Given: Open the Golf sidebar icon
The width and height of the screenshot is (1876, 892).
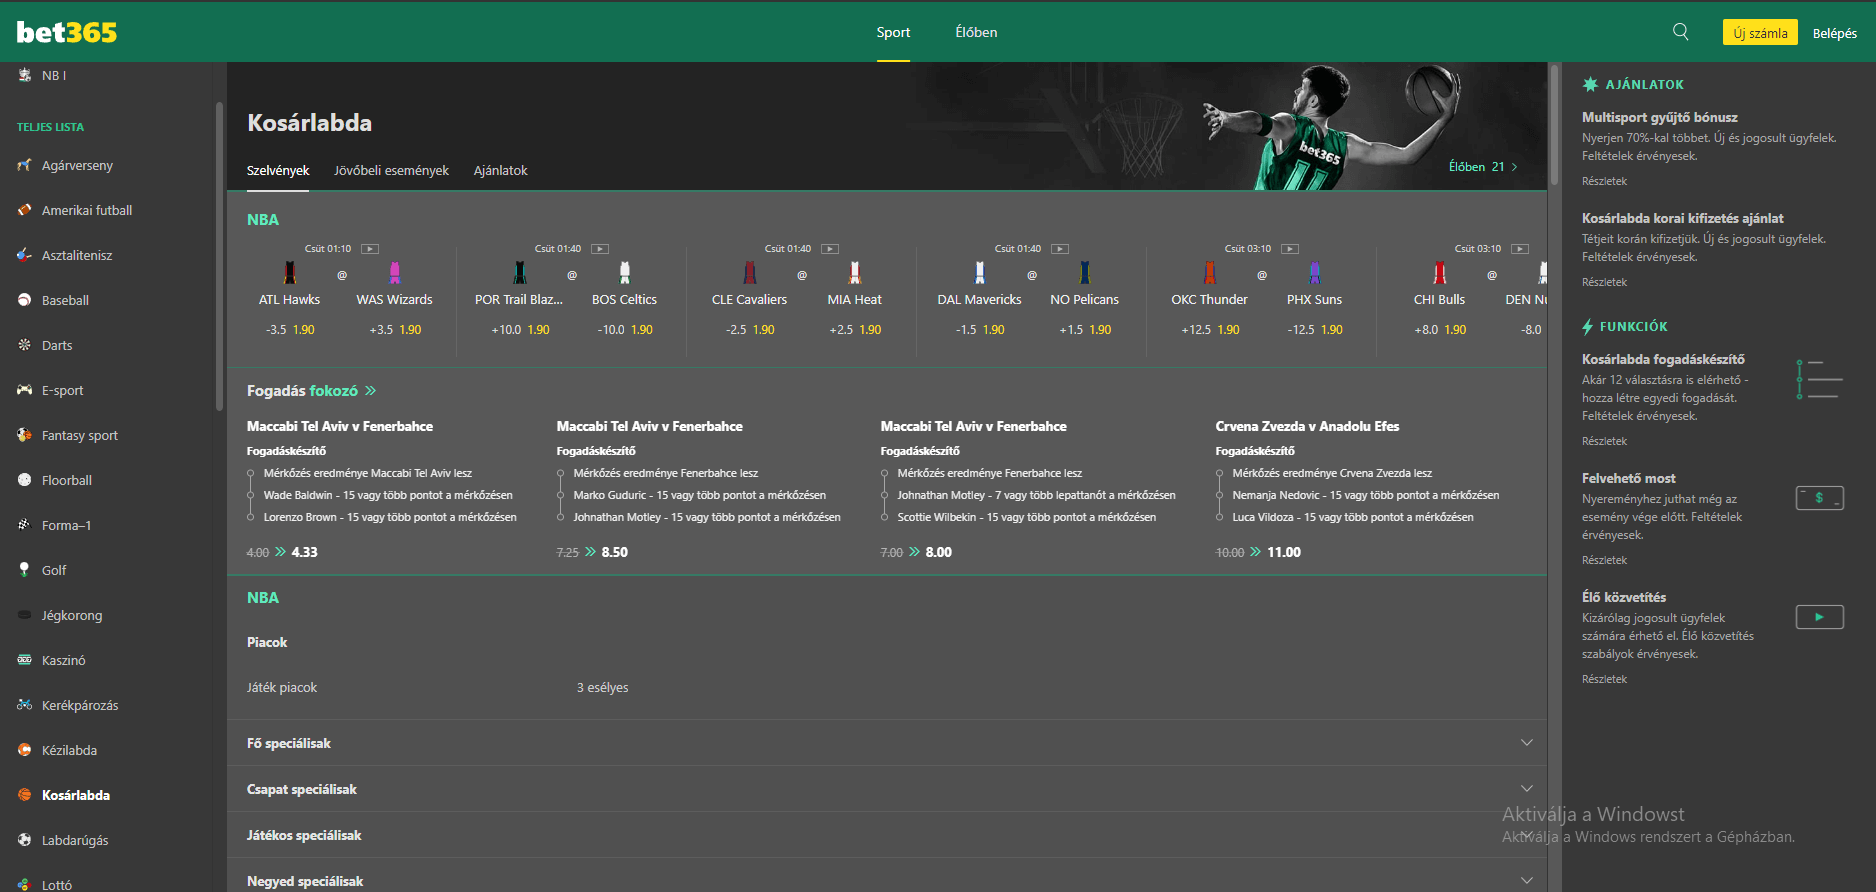Looking at the screenshot, I should coord(25,570).
